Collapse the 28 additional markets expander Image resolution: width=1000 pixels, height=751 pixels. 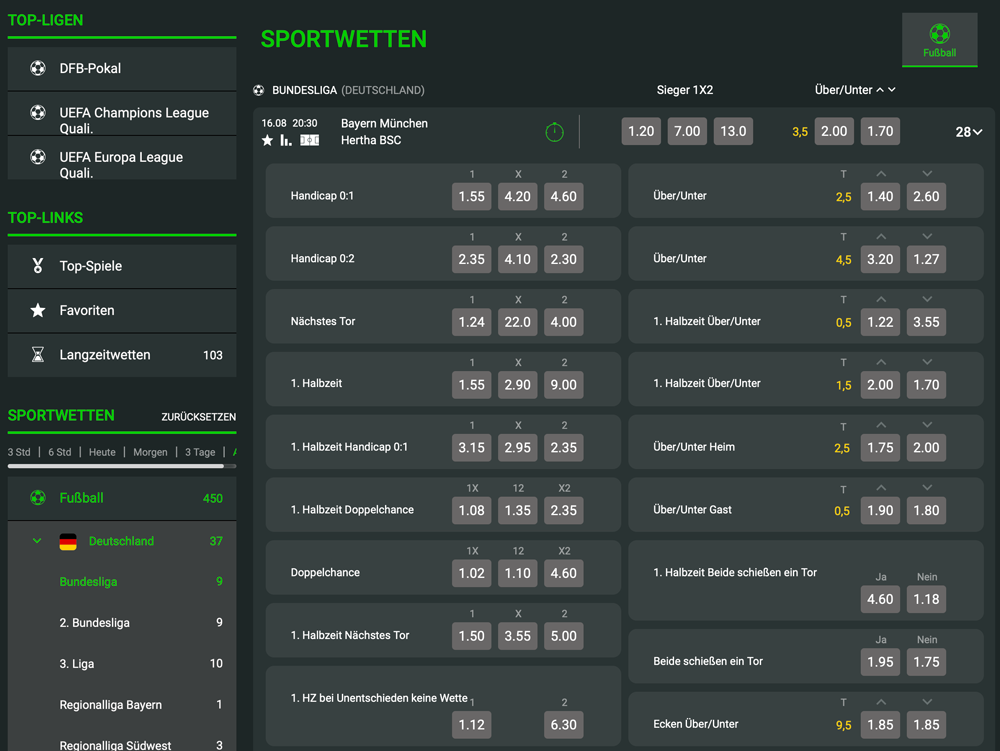tap(968, 132)
